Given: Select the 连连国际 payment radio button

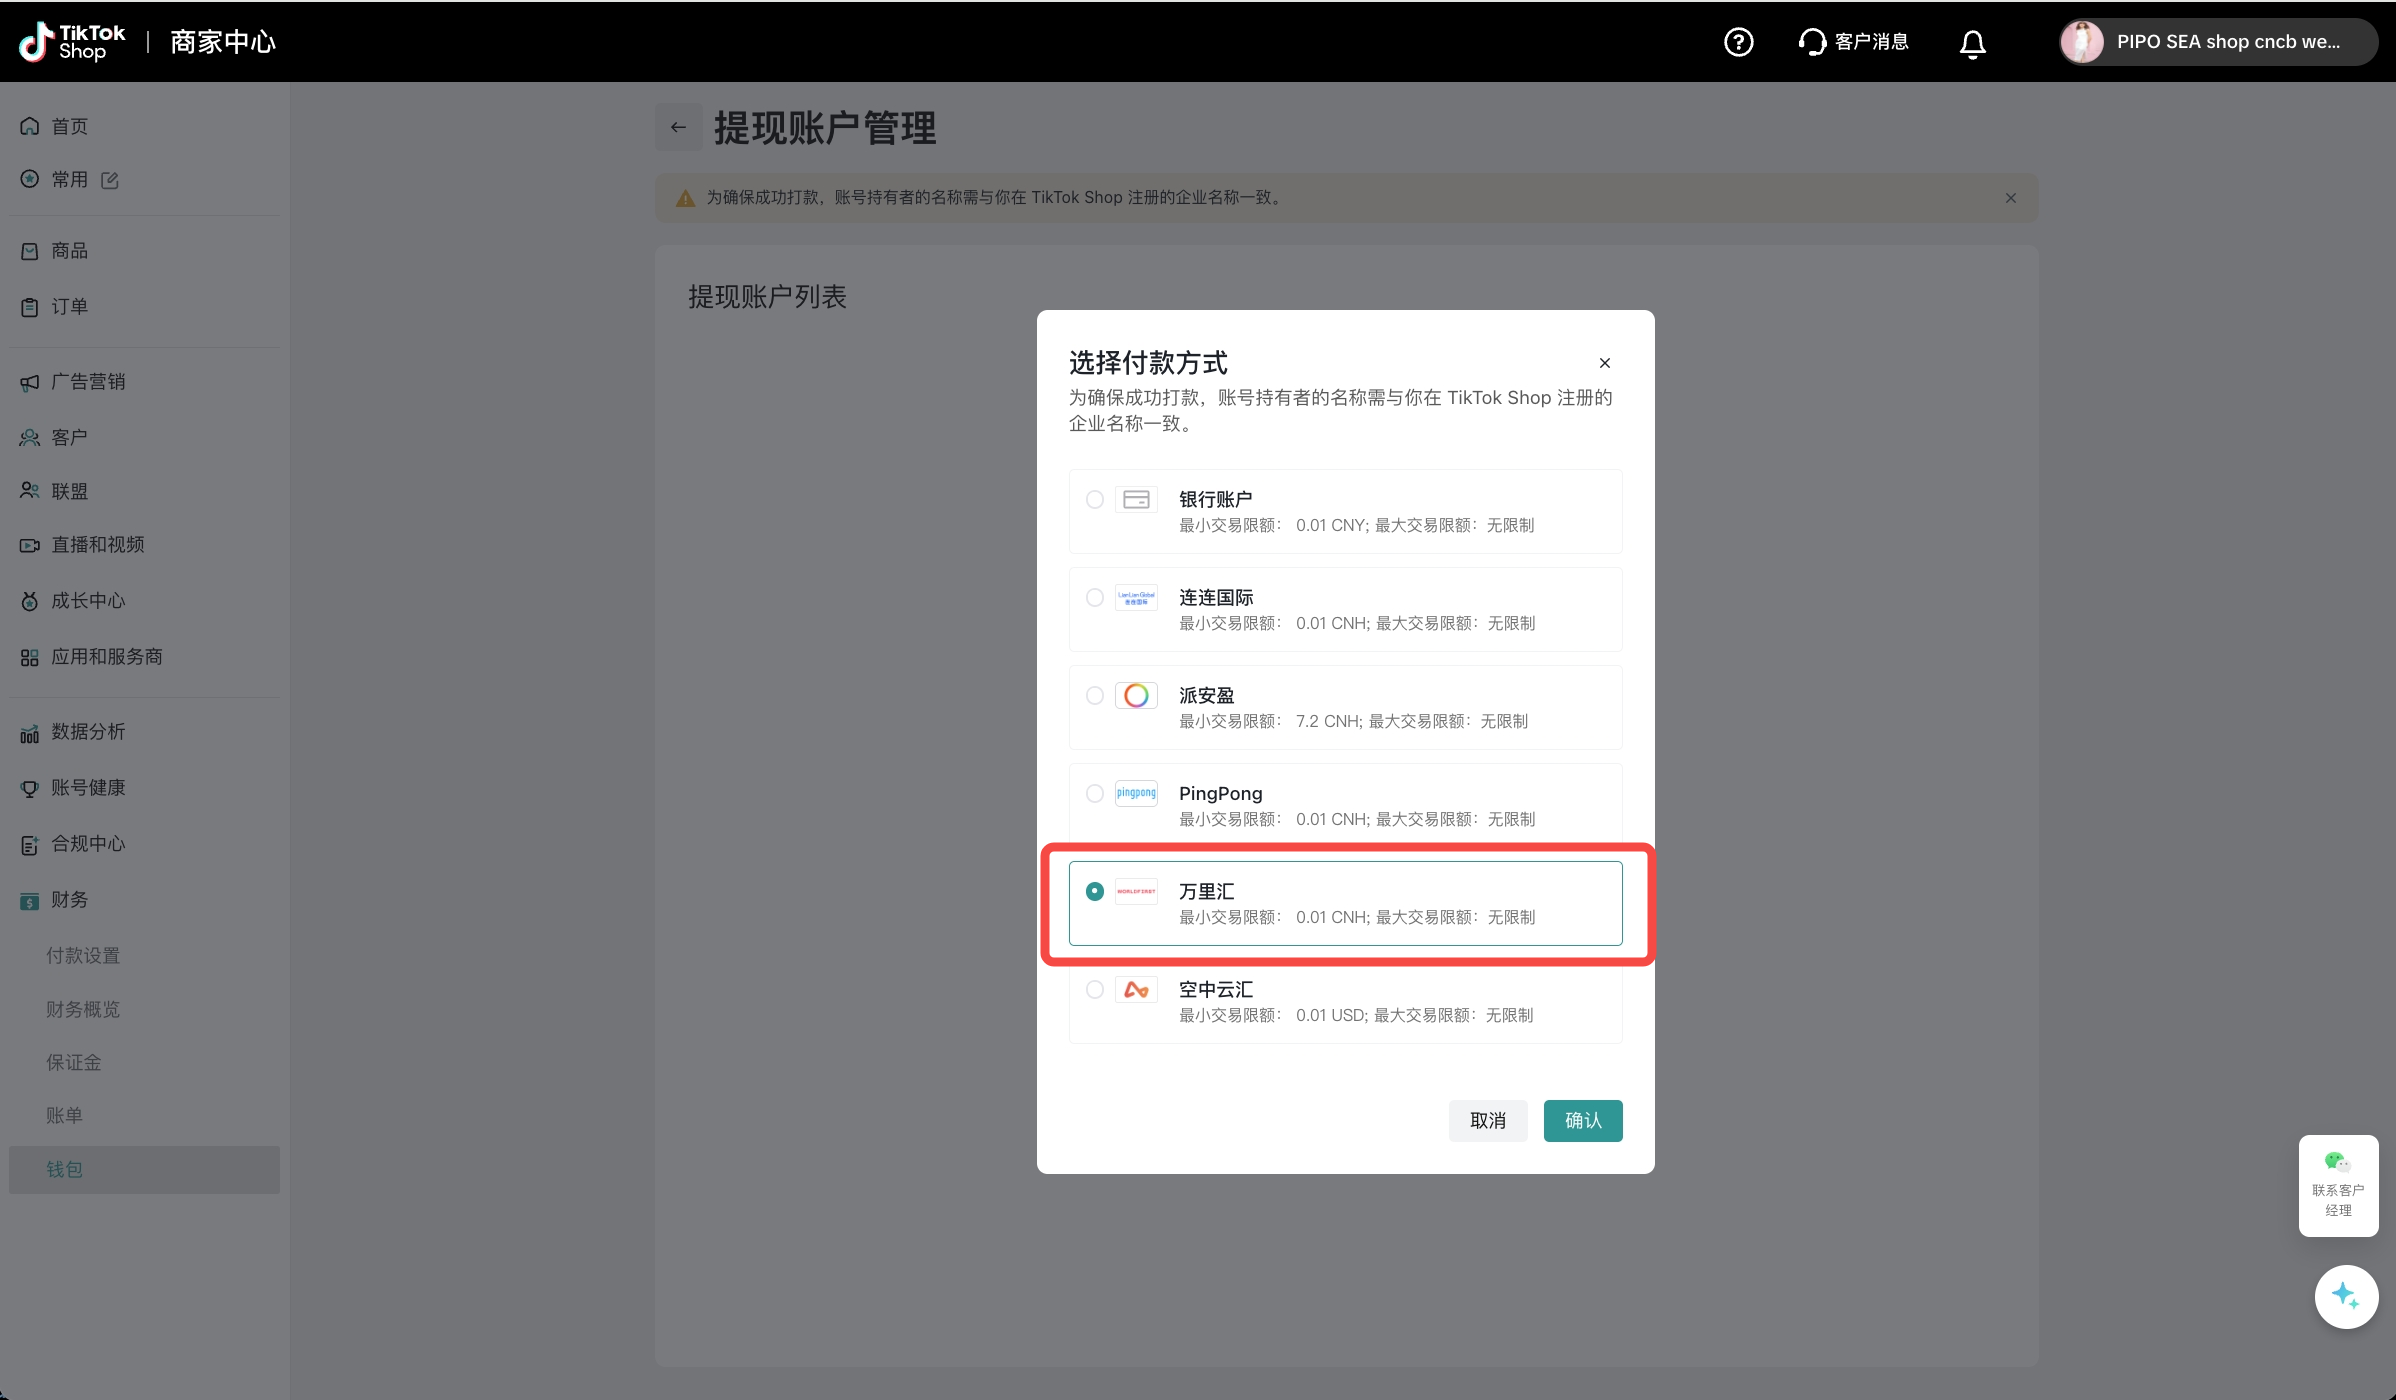Looking at the screenshot, I should click(x=1095, y=597).
